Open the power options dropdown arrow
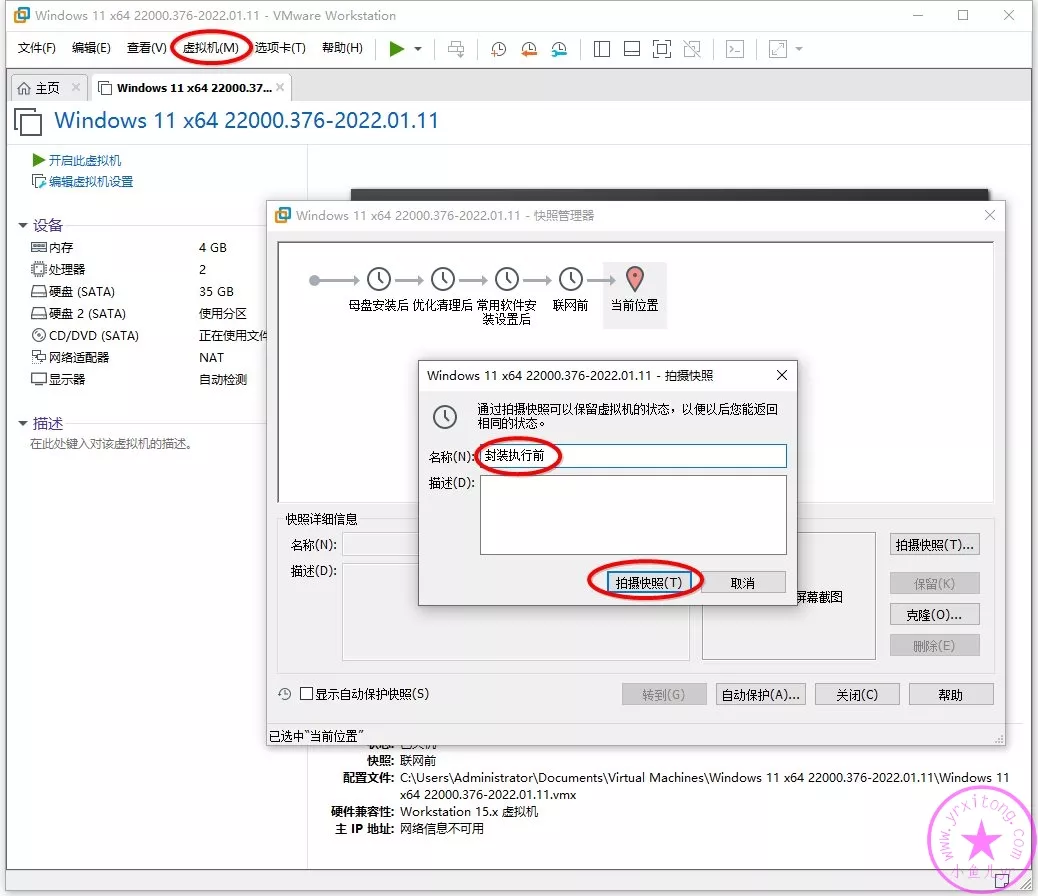Viewport: 1038px width, 896px height. point(418,49)
